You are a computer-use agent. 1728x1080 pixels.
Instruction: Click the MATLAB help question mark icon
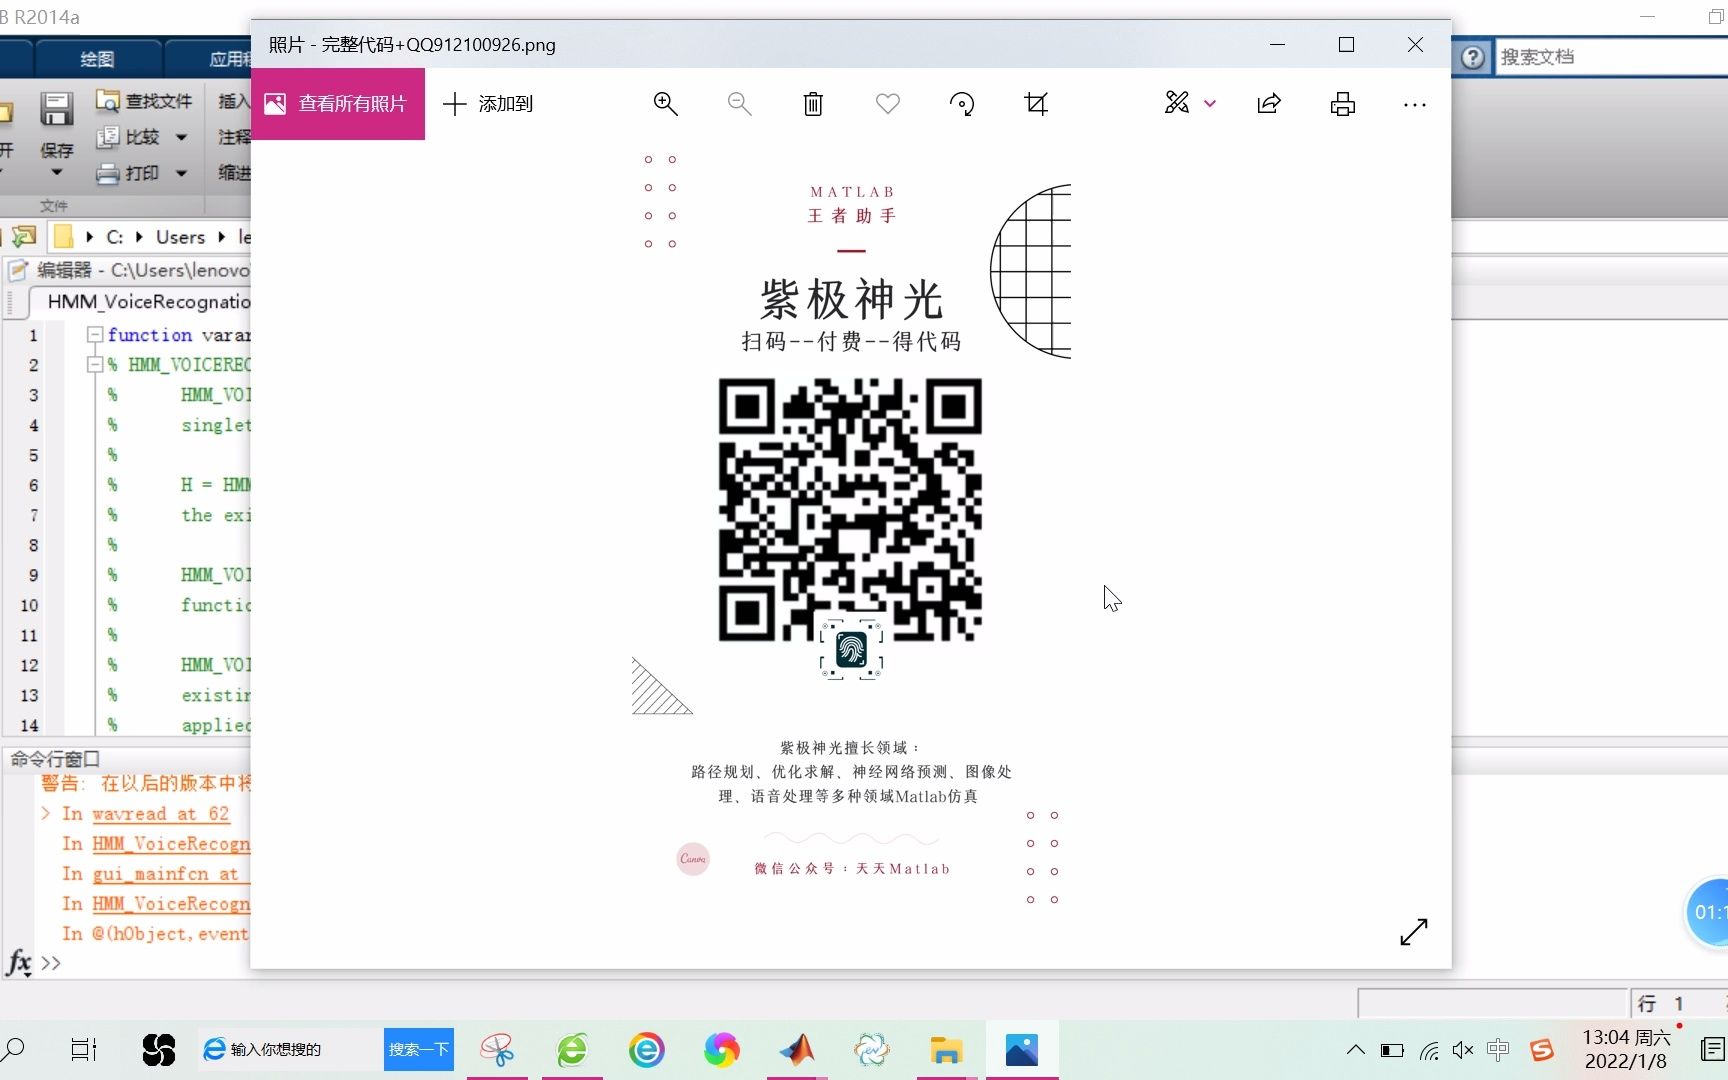[1473, 57]
